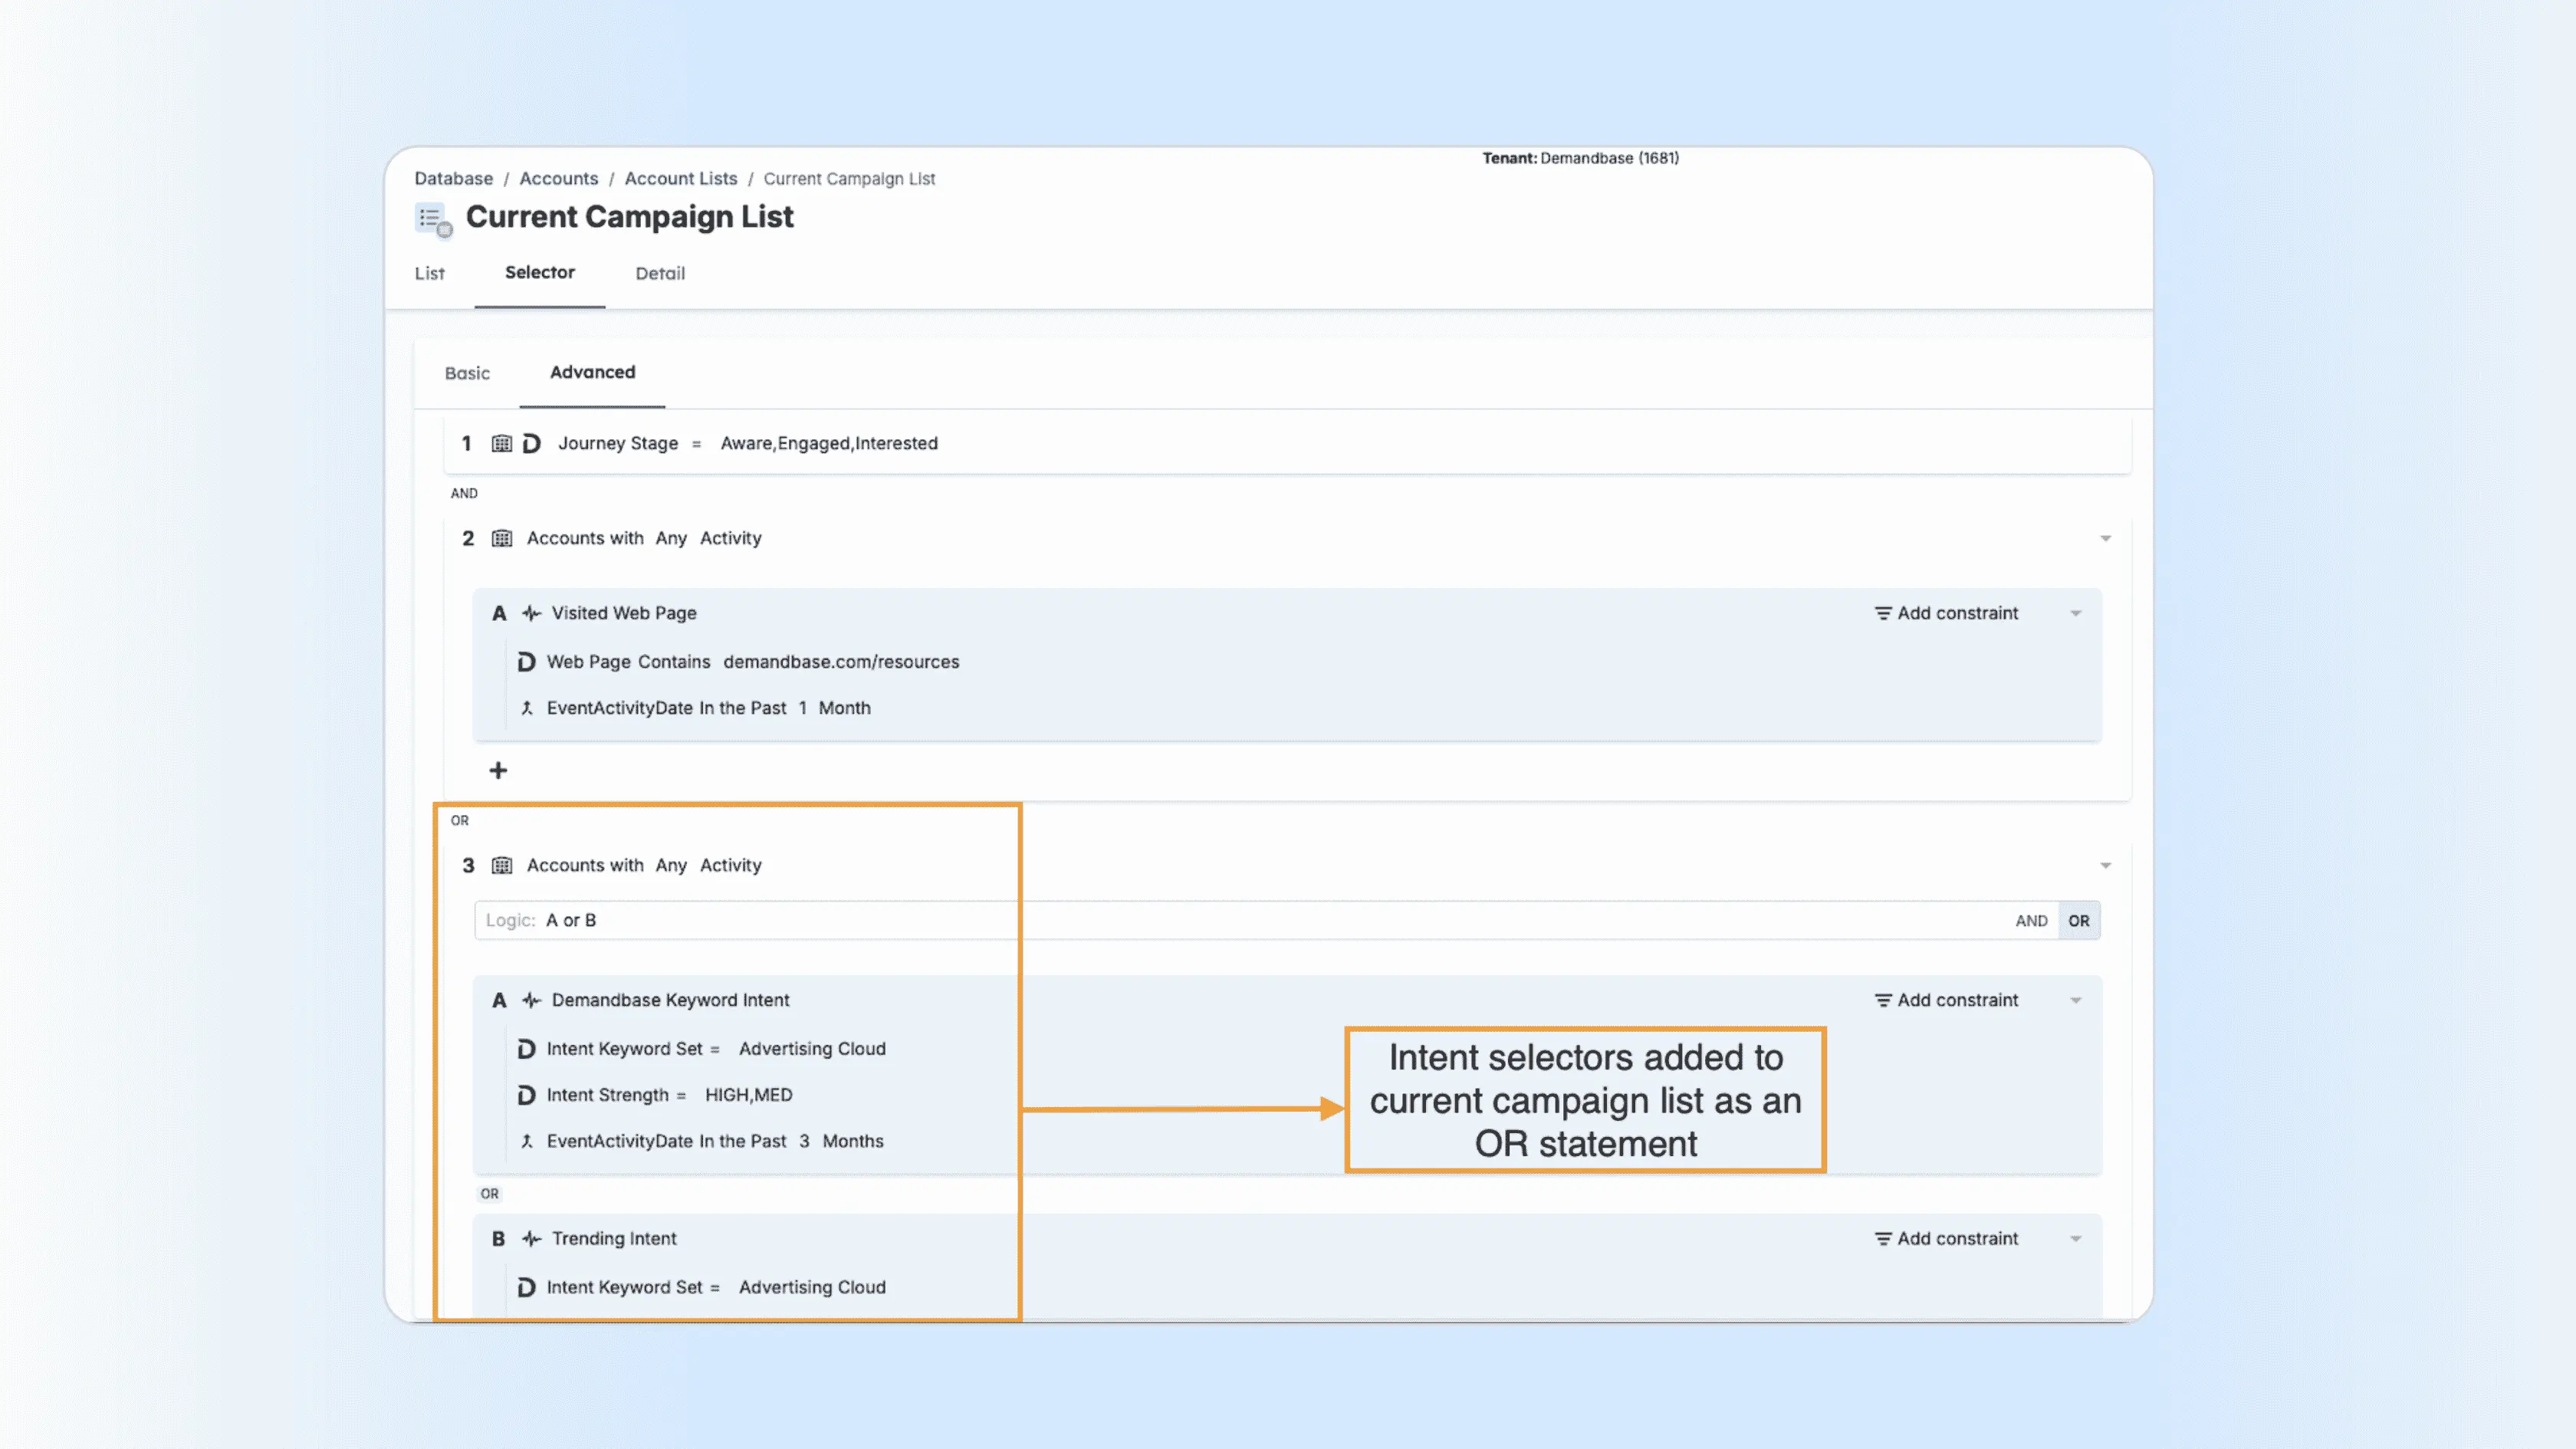Set row 3 logic to OR

click(x=2079, y=921)
